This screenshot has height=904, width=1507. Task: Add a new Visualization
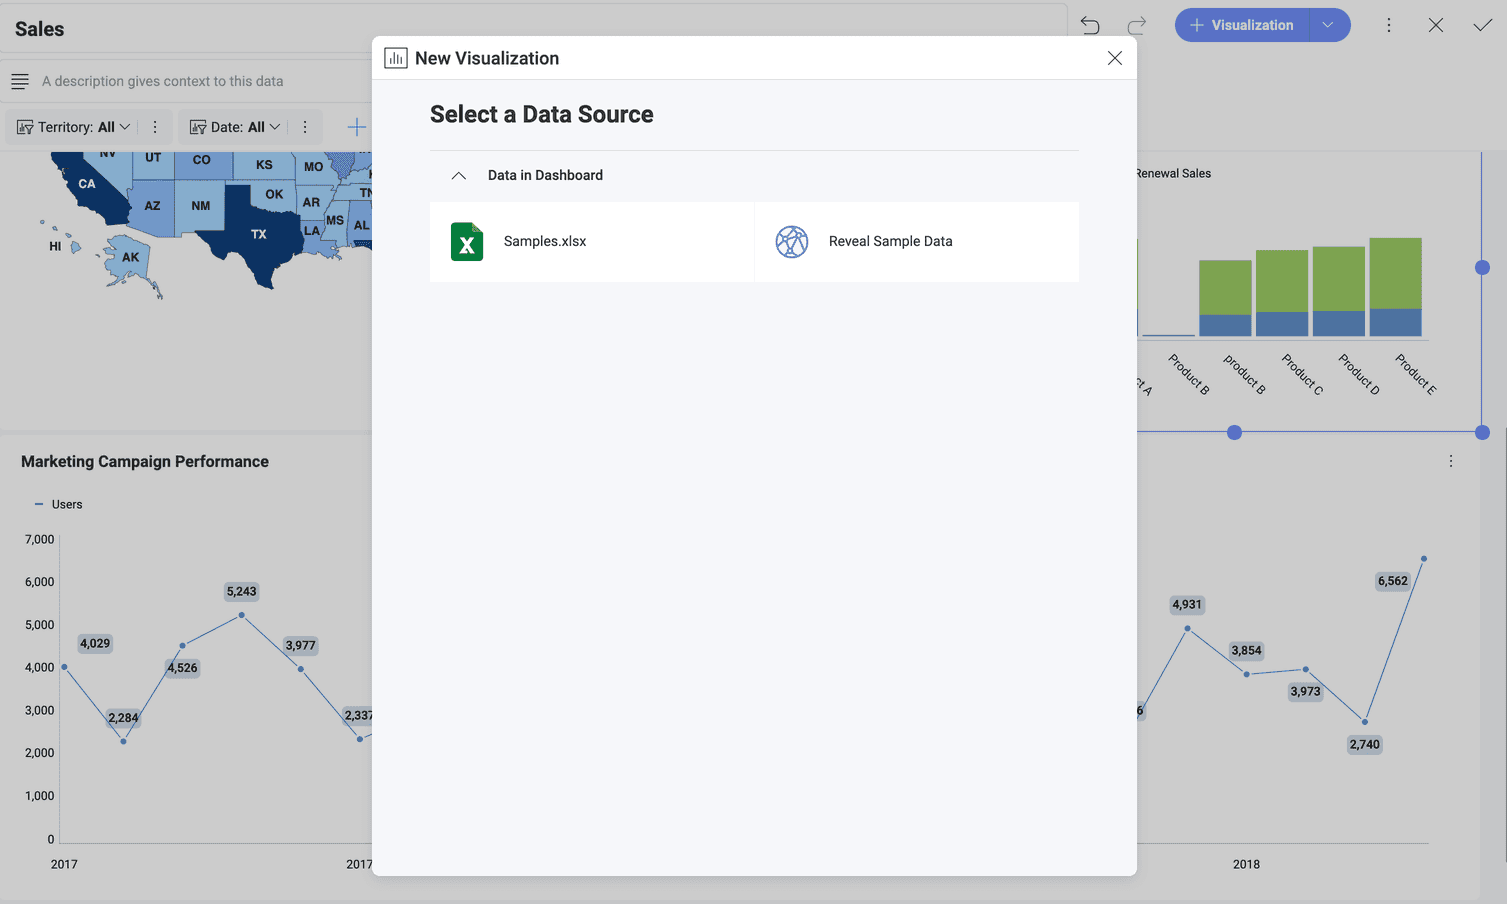[1241, 25]
